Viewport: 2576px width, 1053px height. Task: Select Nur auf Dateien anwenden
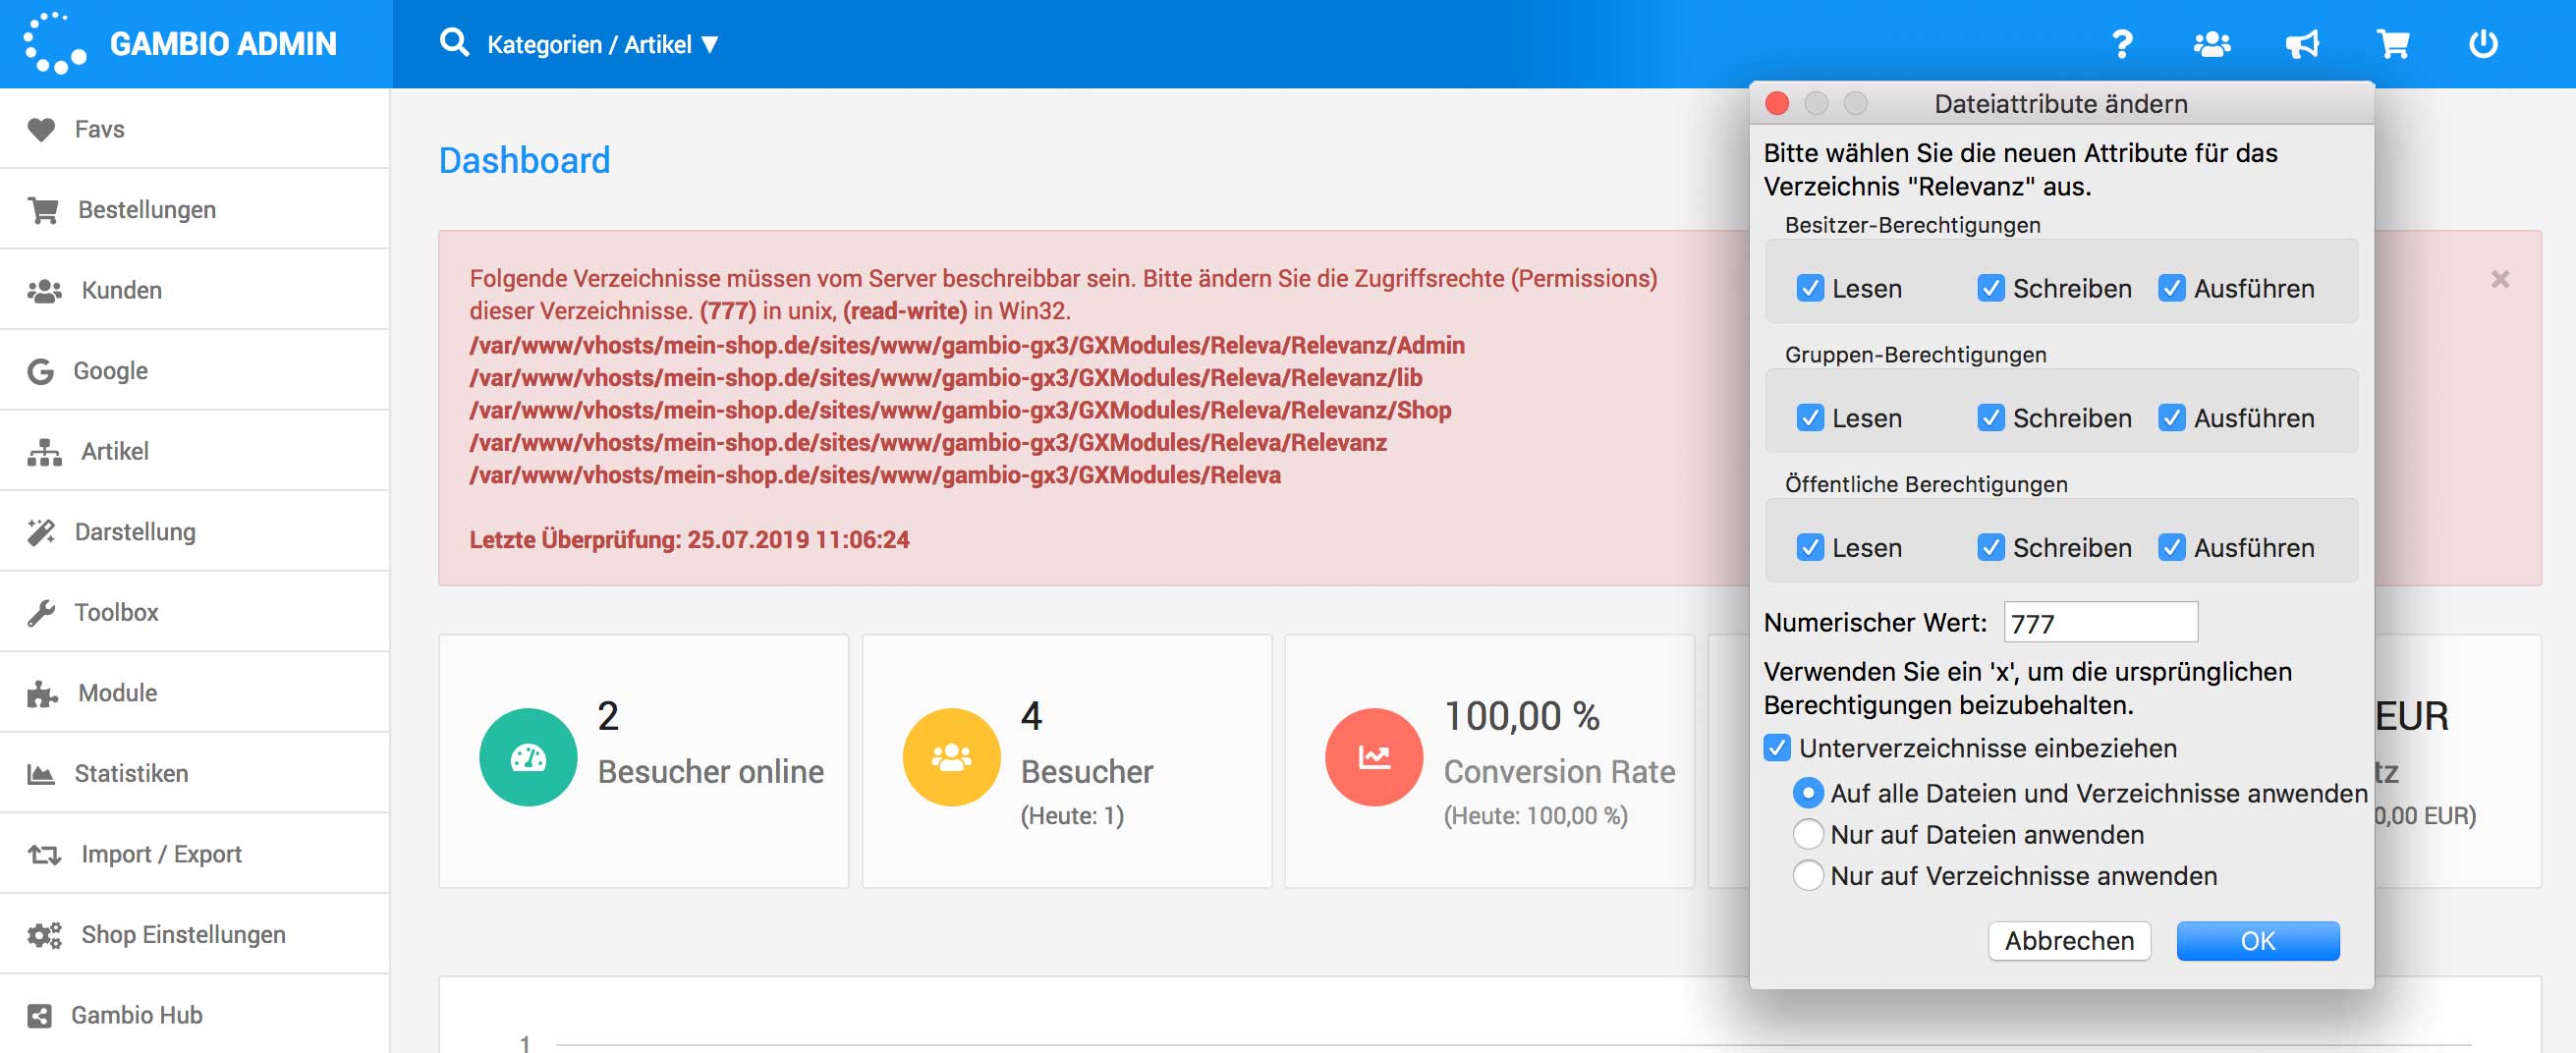[x=1808, y=834]
